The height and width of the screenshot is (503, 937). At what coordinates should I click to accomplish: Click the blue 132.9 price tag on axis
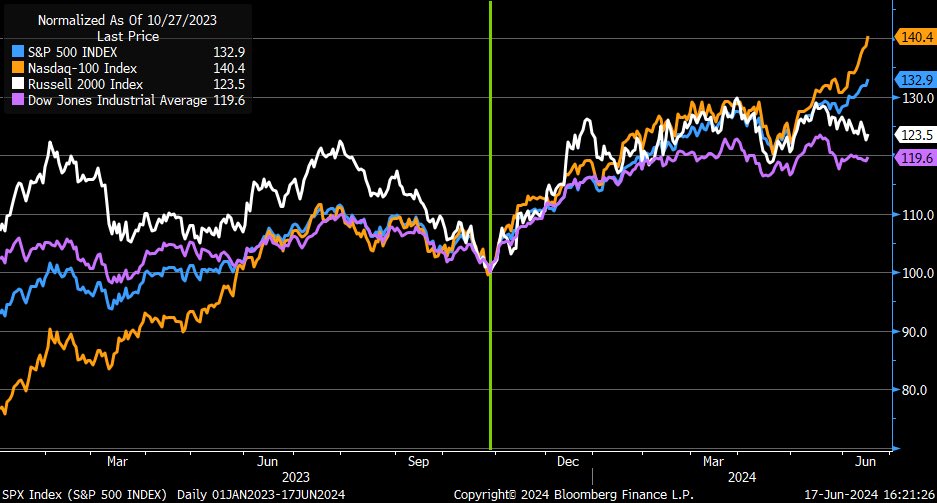[915, 79]
